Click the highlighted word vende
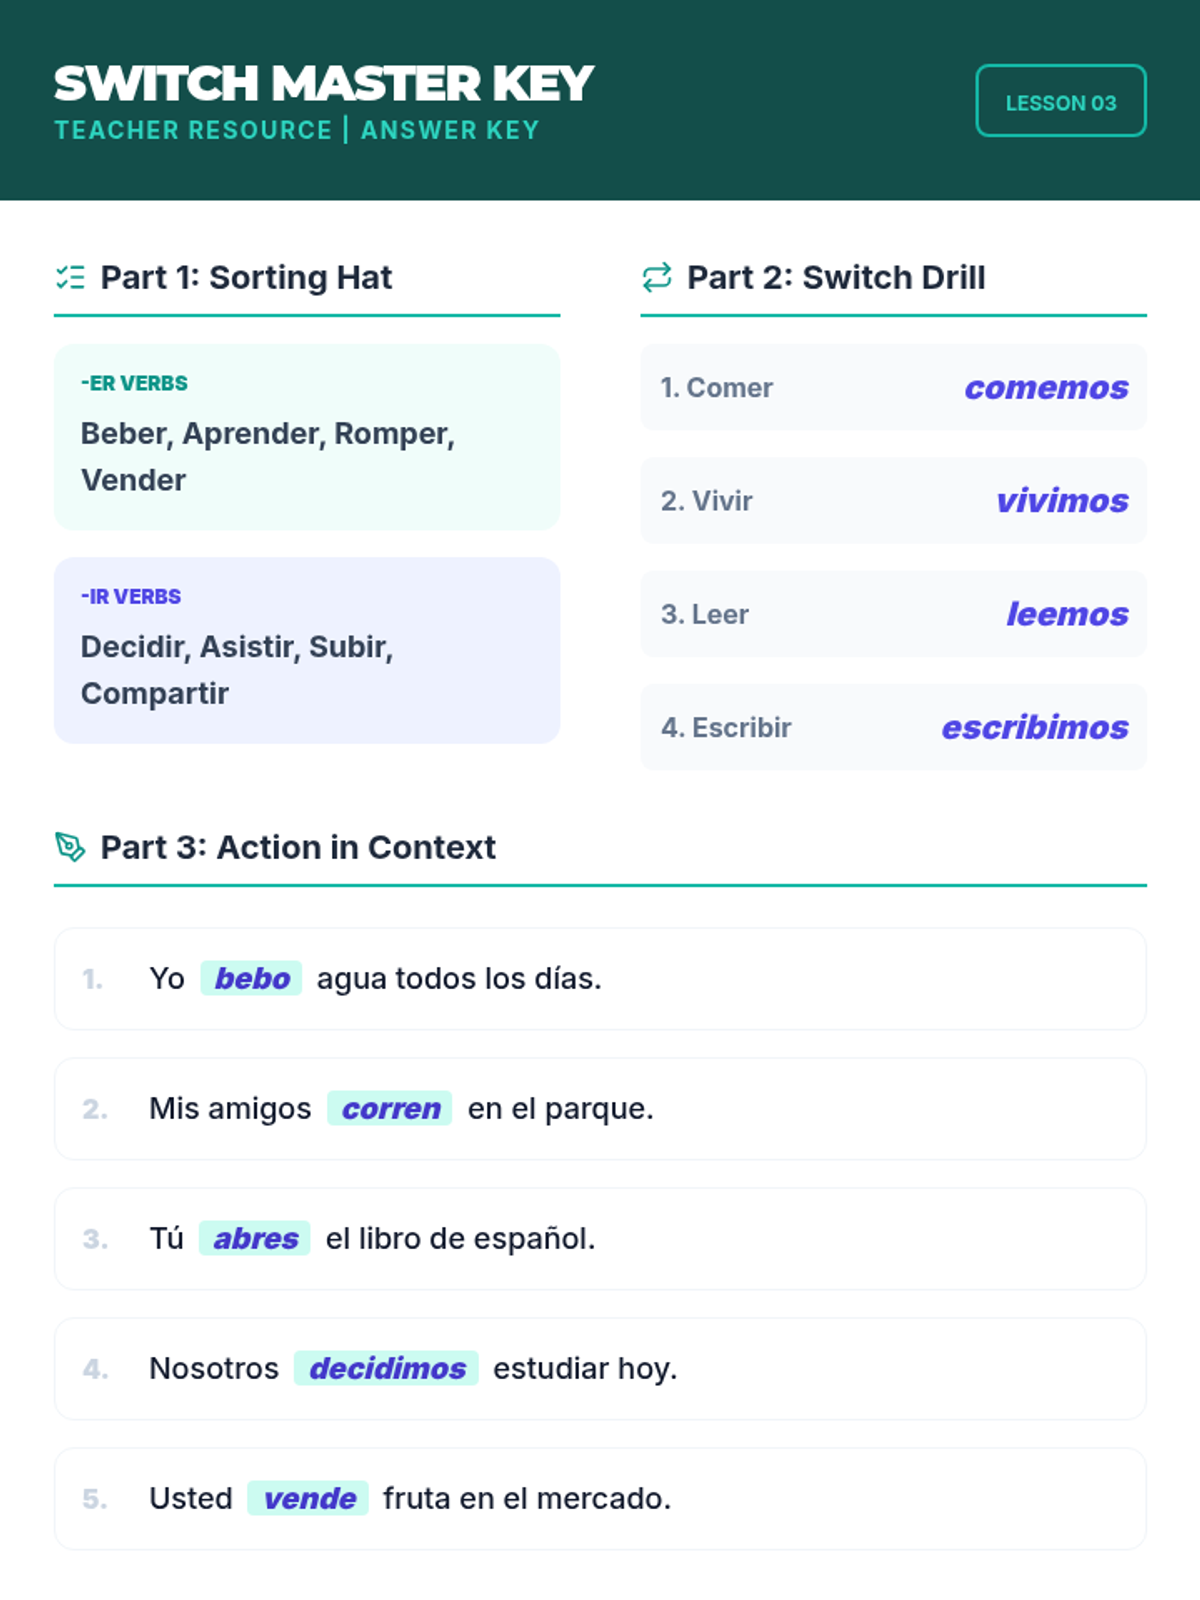This screenshot has width=1200, height=1600. pyautogui.click(x=308, y=1498)
